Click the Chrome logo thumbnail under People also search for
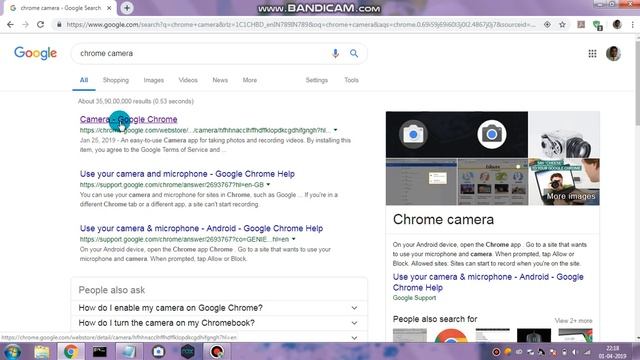Image resolution: width=640 pixels, height=360 pixels. pyautogui.click(x=451, y=336)
